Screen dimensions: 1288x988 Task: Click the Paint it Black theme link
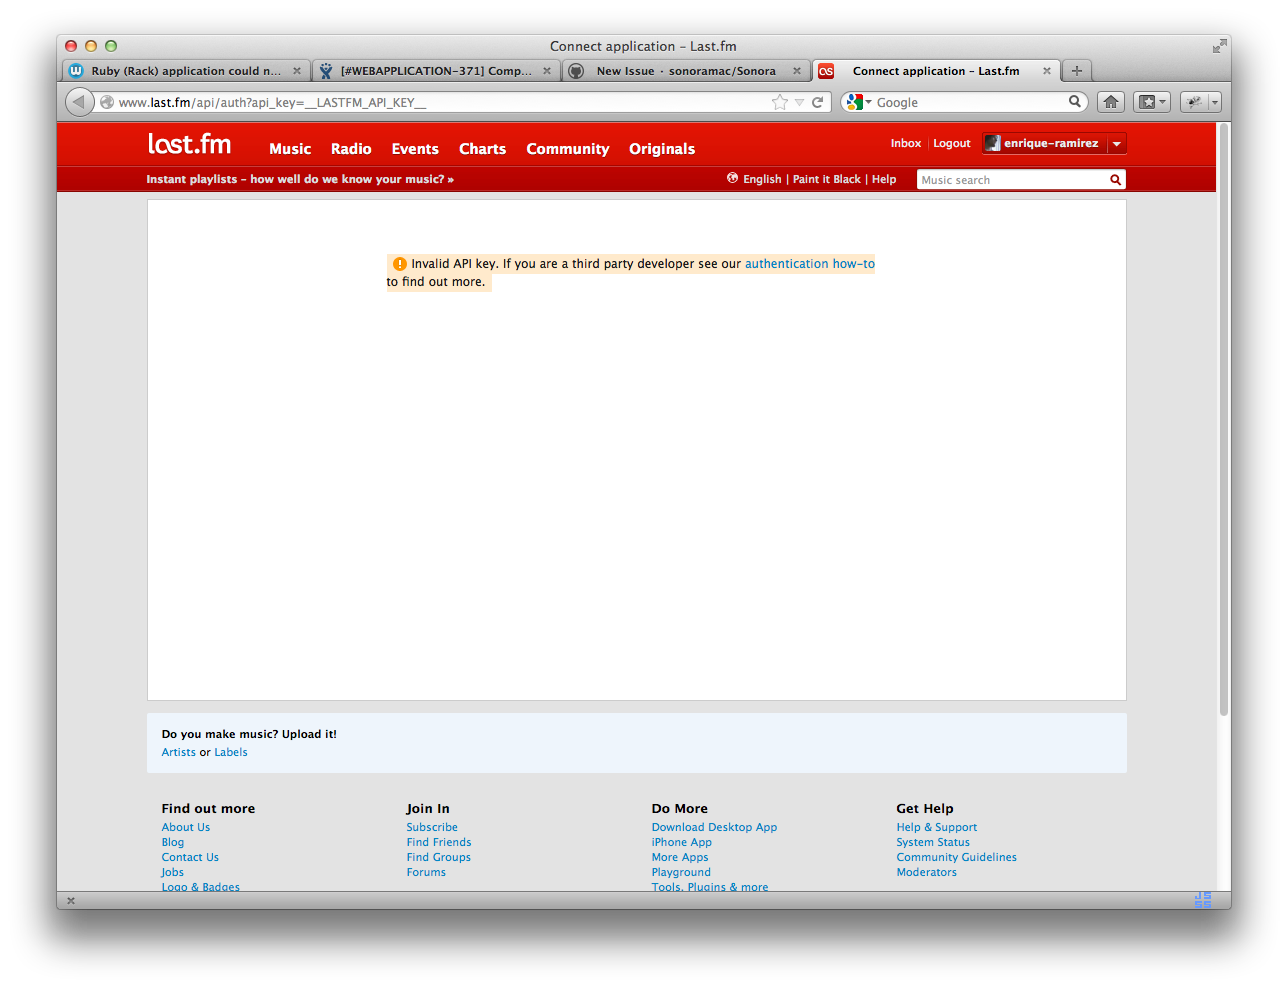827,179
